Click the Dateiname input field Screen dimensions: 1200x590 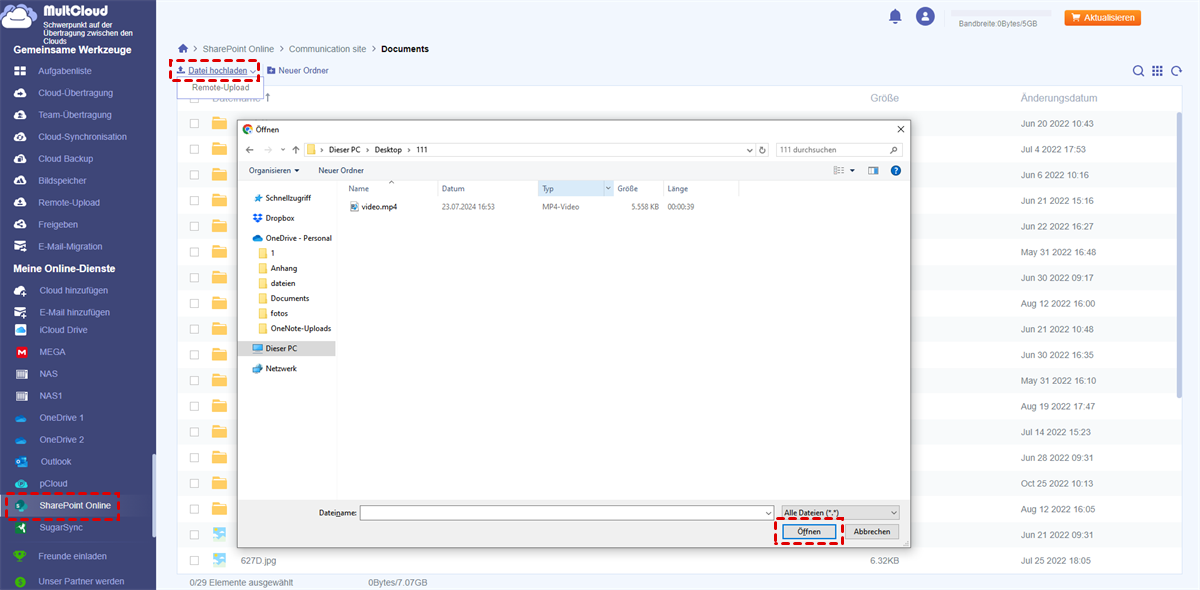click(x=567, y=512)
